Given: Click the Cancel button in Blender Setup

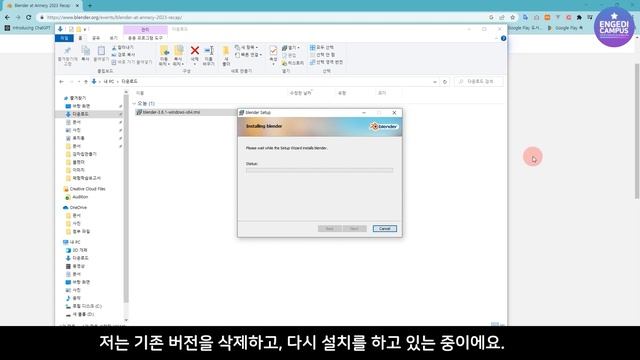Looking at the screenshot, I should 384,229.
